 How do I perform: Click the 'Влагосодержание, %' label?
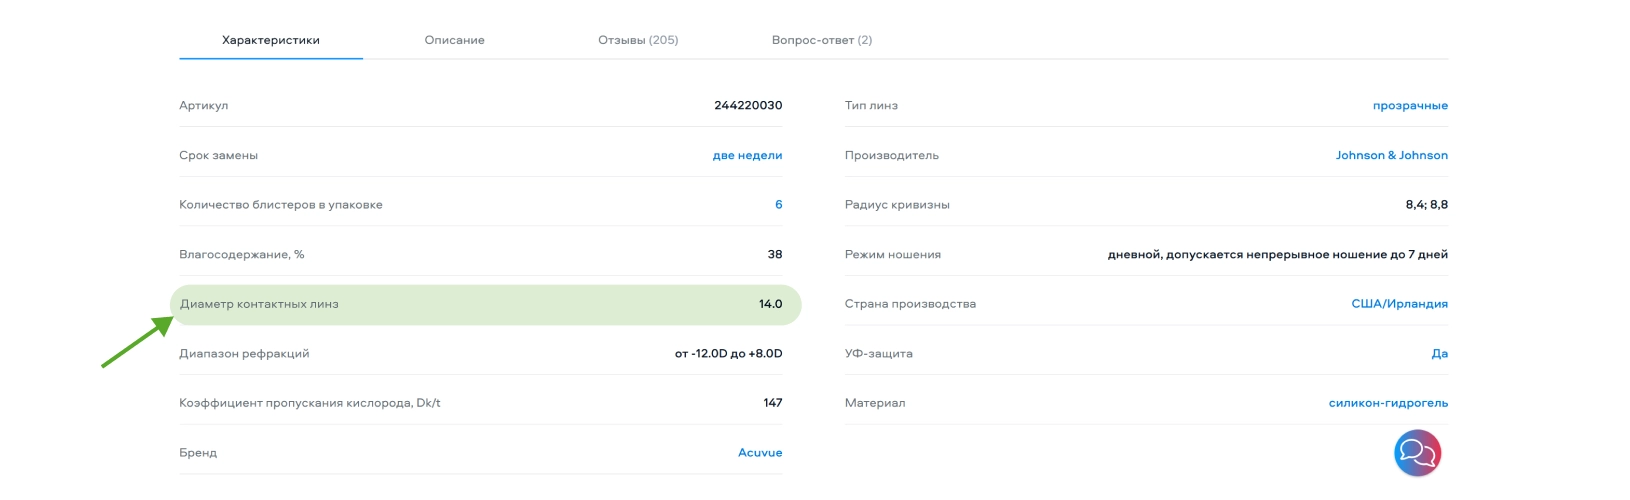[x=242, y=254]
